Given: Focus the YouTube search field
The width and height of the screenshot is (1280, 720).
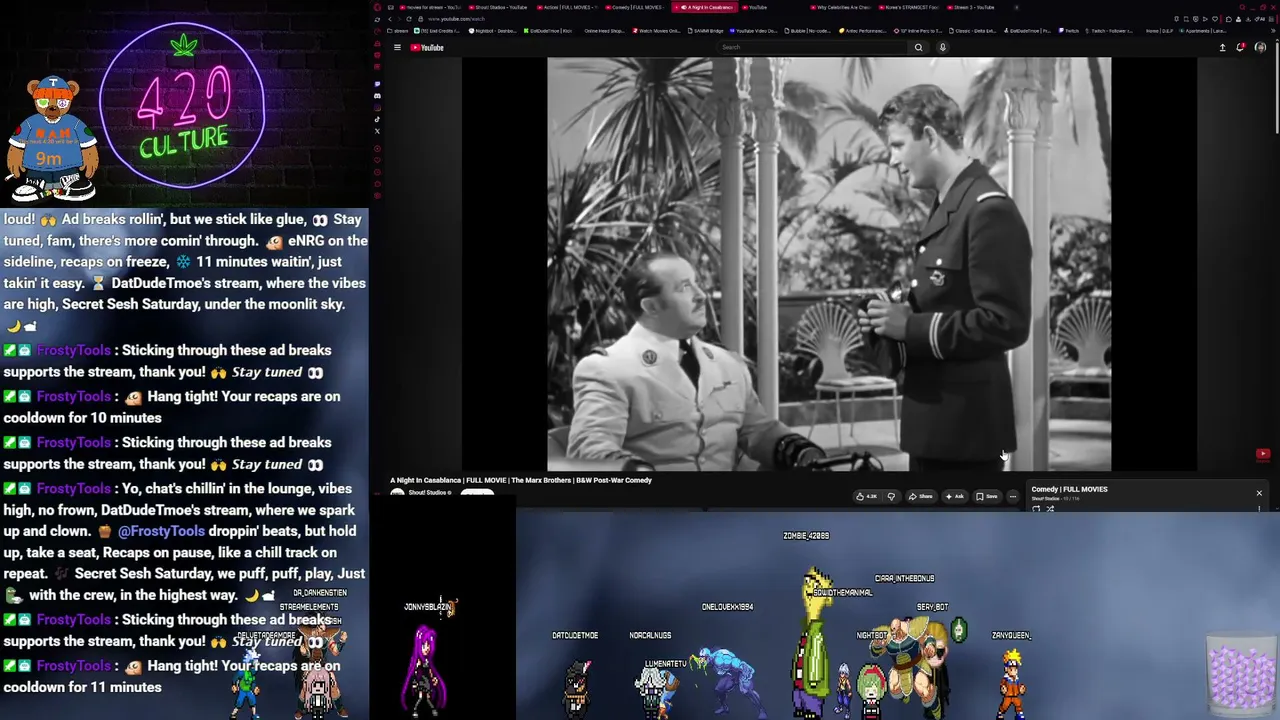Looking at the screenshot, I should [814, 47].
